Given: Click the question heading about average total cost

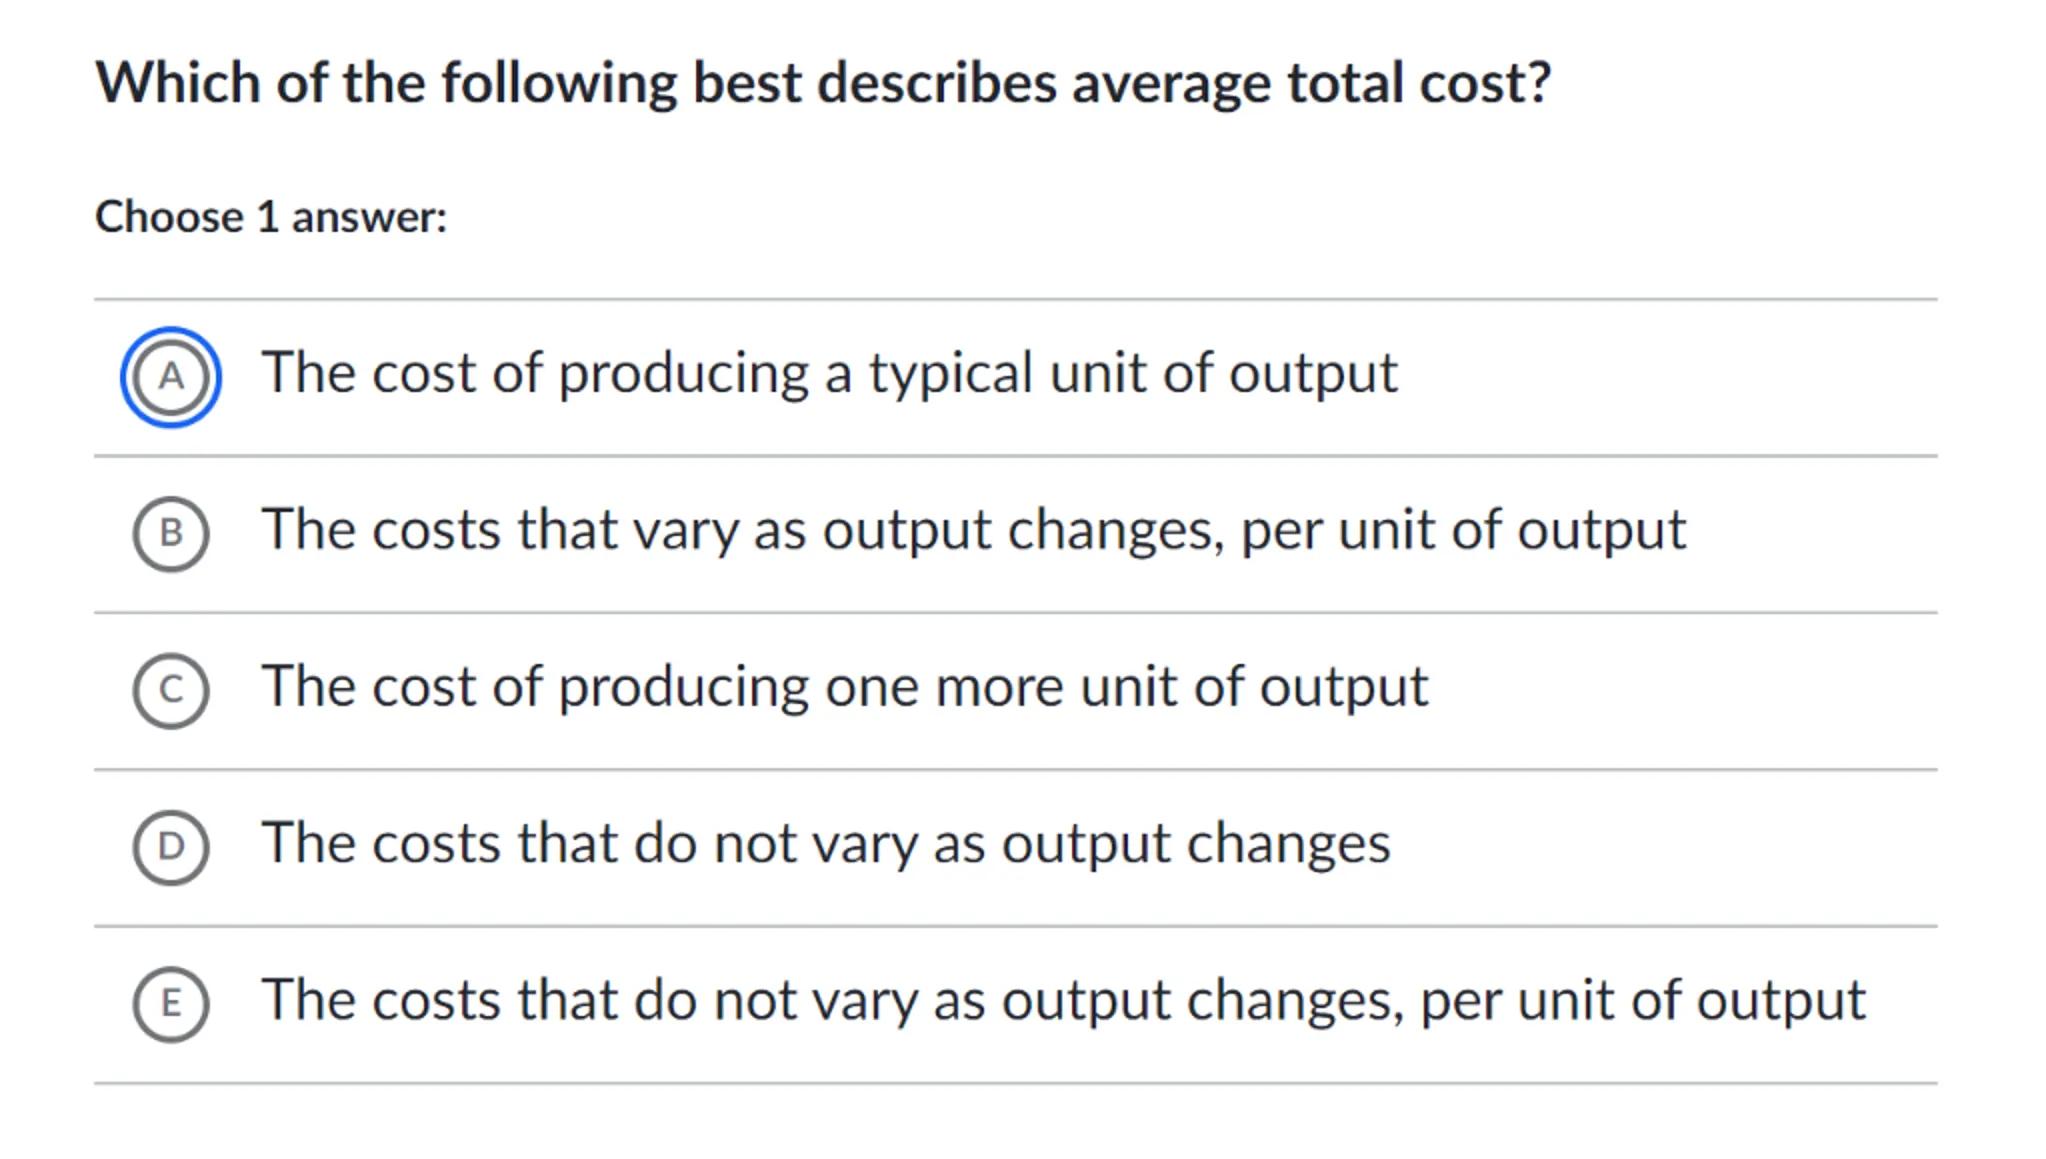Looking at the screenshot, I should (x=822, y=82).
